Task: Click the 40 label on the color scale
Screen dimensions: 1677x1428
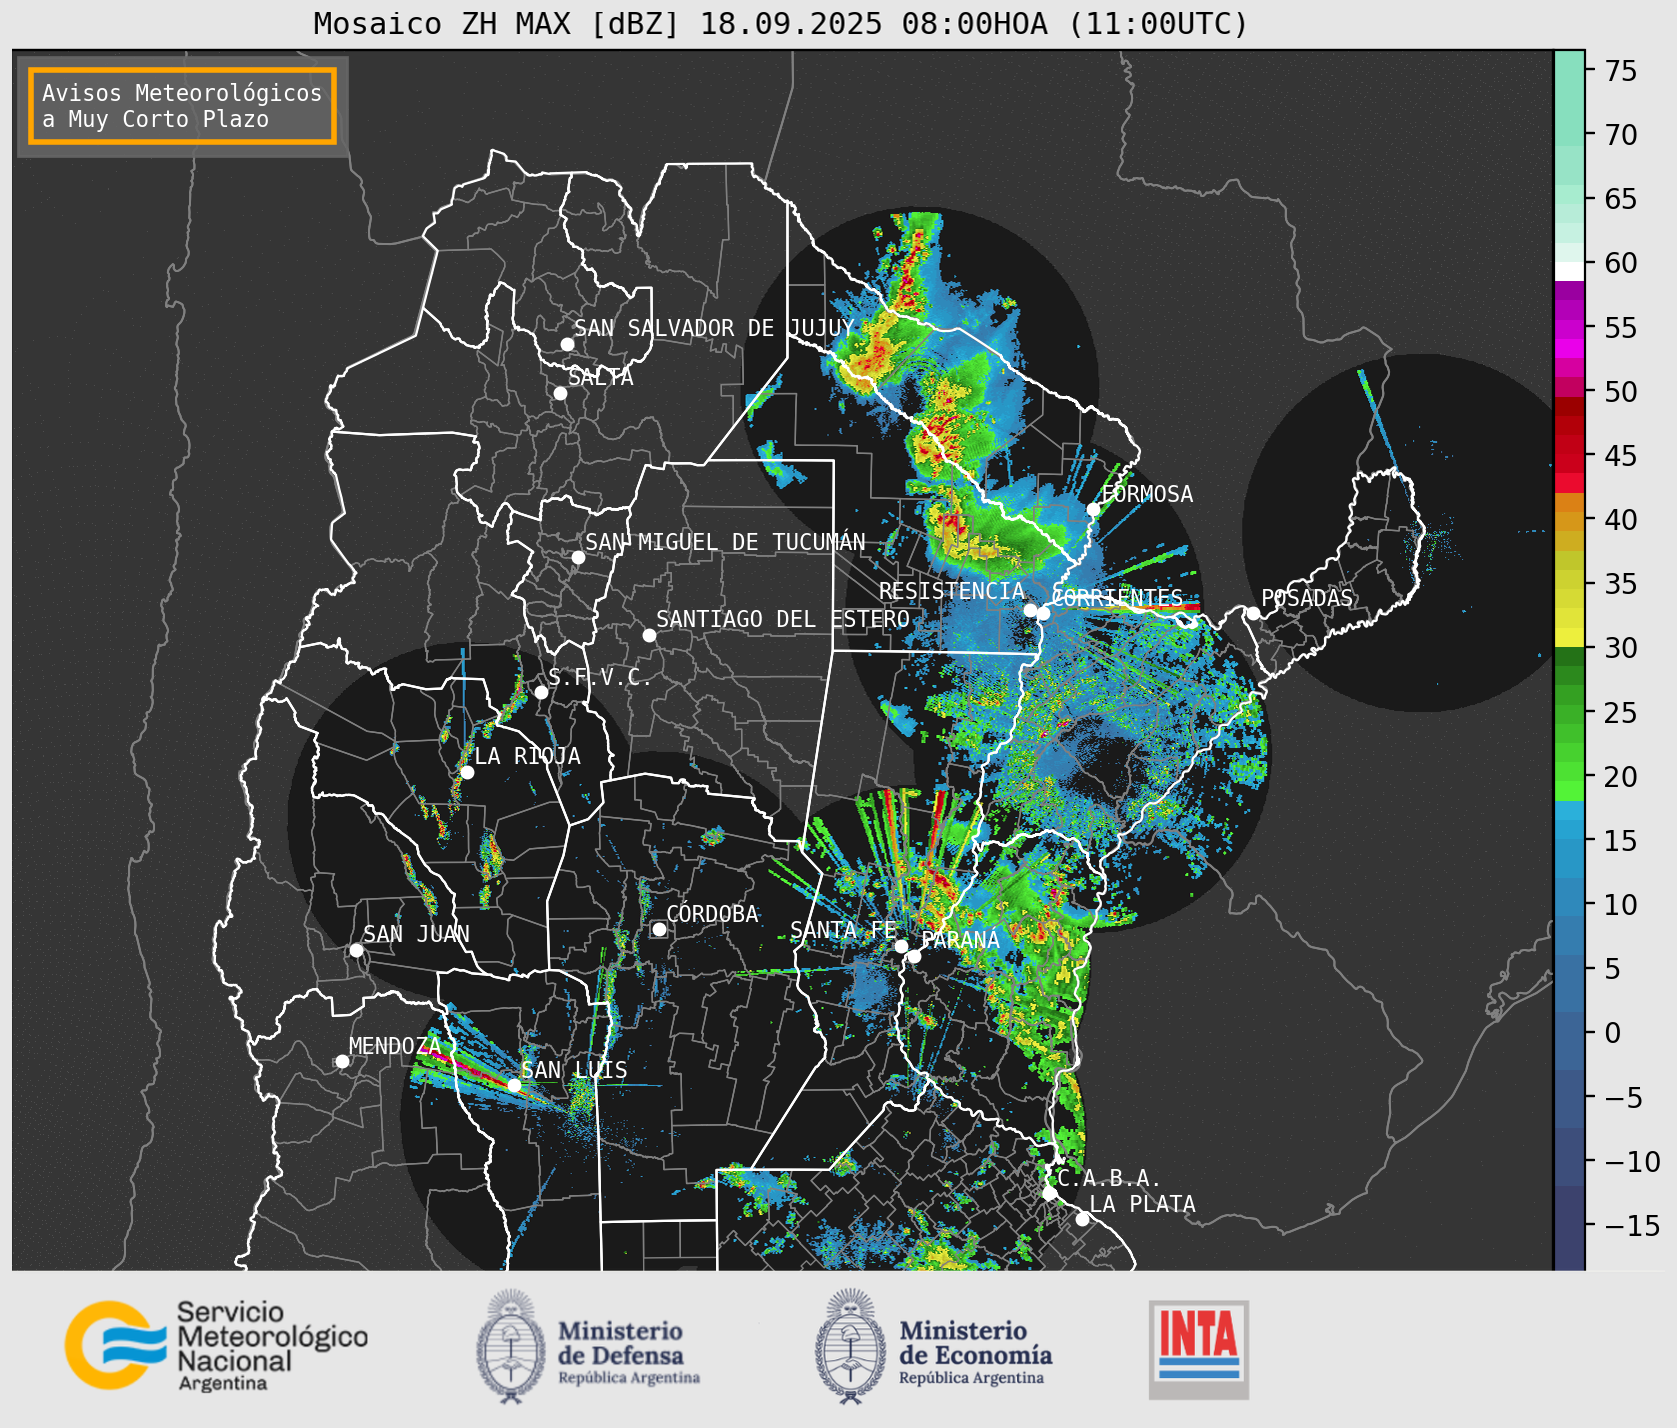Action: click(x=1620, y=520)
